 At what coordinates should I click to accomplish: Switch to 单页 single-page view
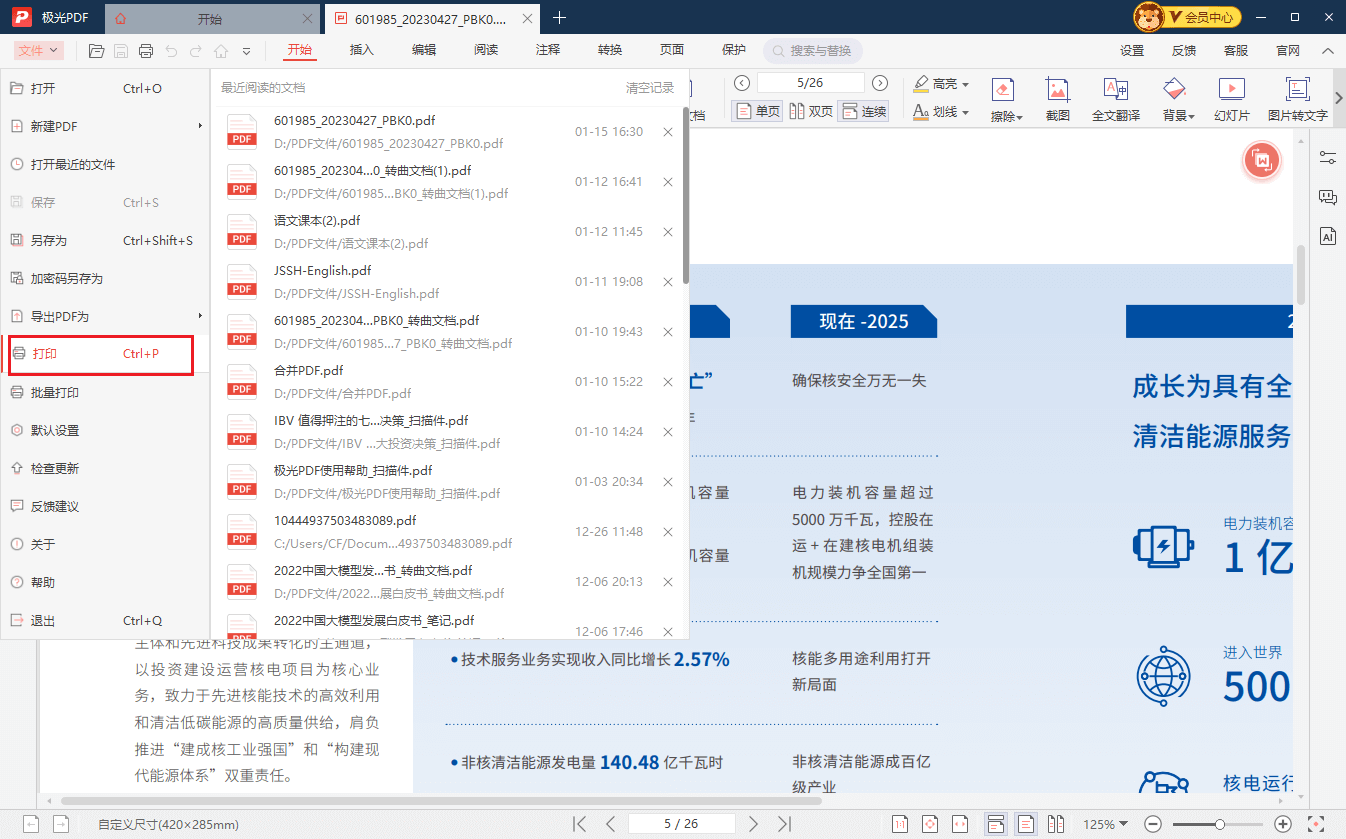coord(757,110)
